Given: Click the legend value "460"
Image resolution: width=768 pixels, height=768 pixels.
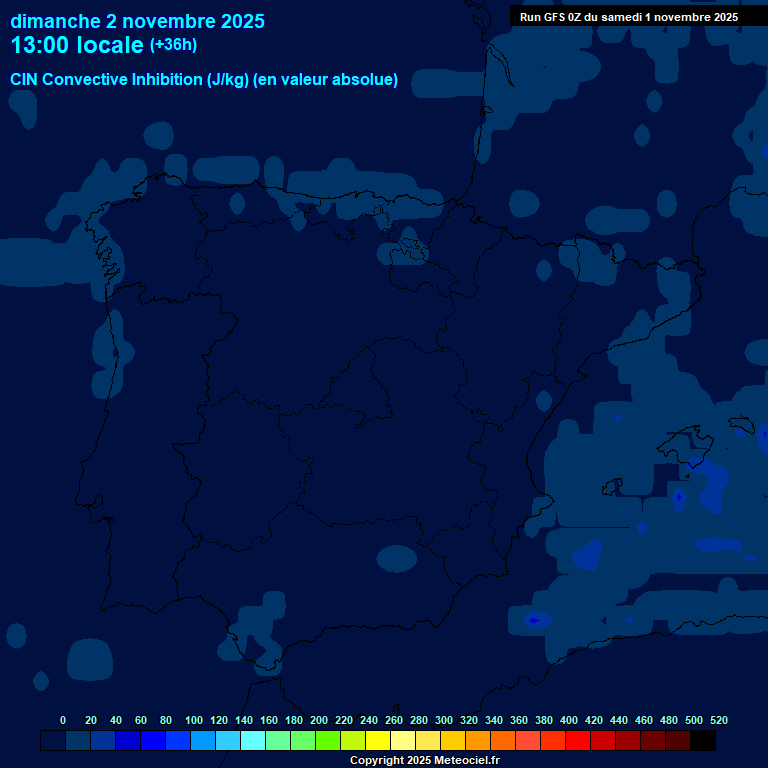Looking at the screenshot, I should click(644, 720).
